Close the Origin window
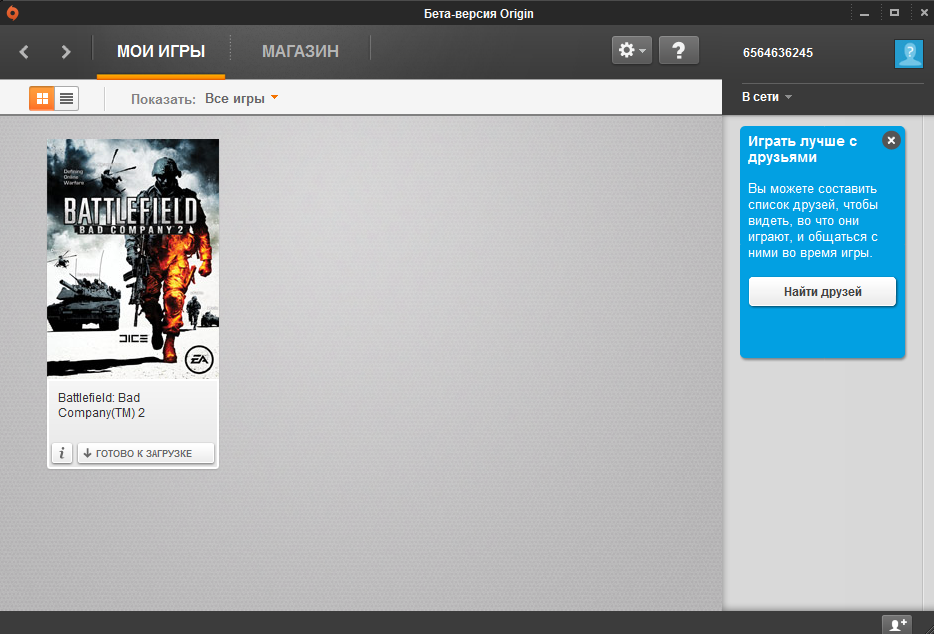Image resolution: width=934 pixels, height=634 pixels. (x=924, y=13)
